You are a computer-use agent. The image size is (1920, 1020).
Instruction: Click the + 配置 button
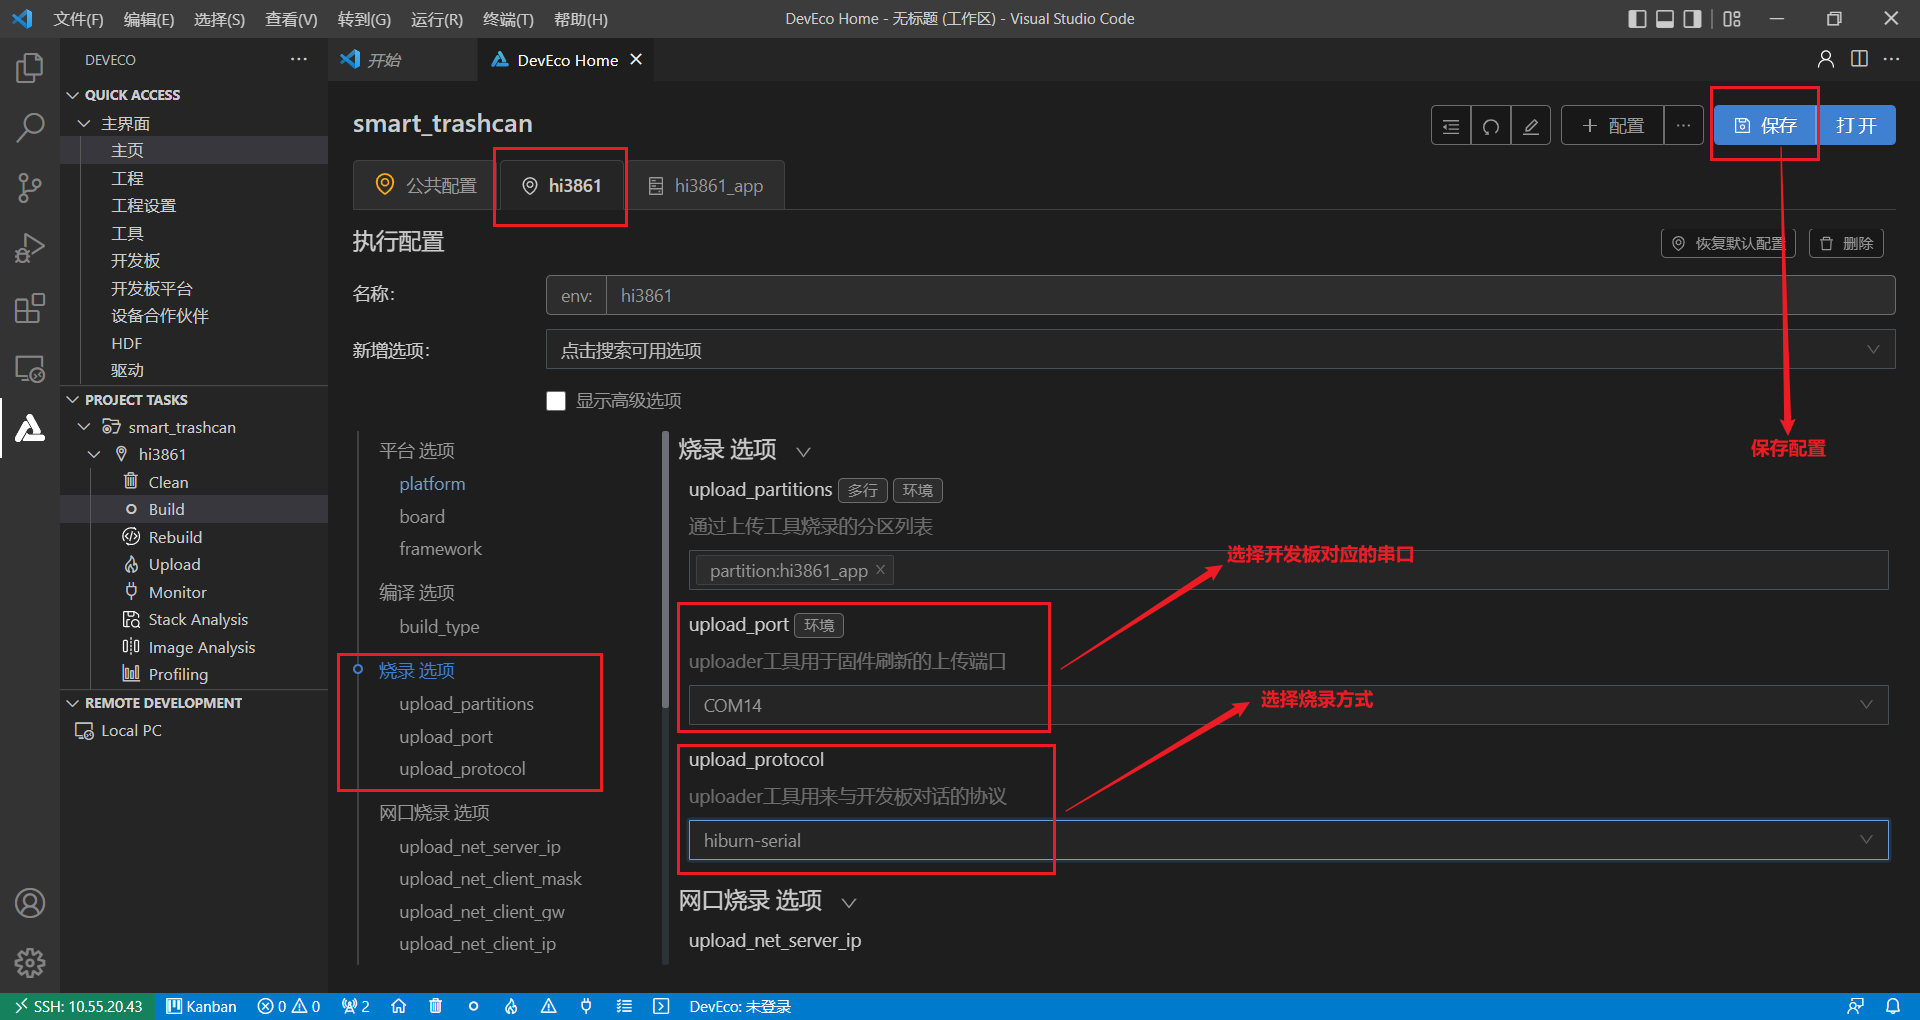(x=1613, y=126)
